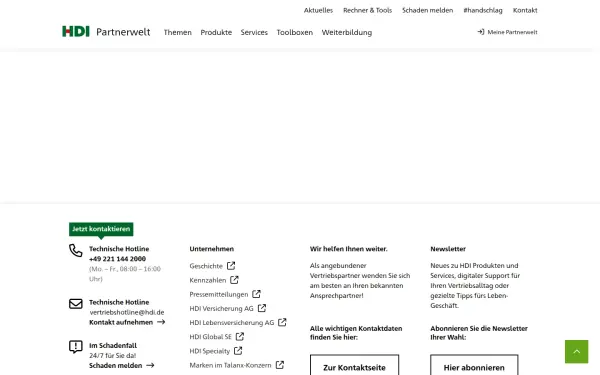
Task: Select the Newsletter heading text
Action: 448,249
